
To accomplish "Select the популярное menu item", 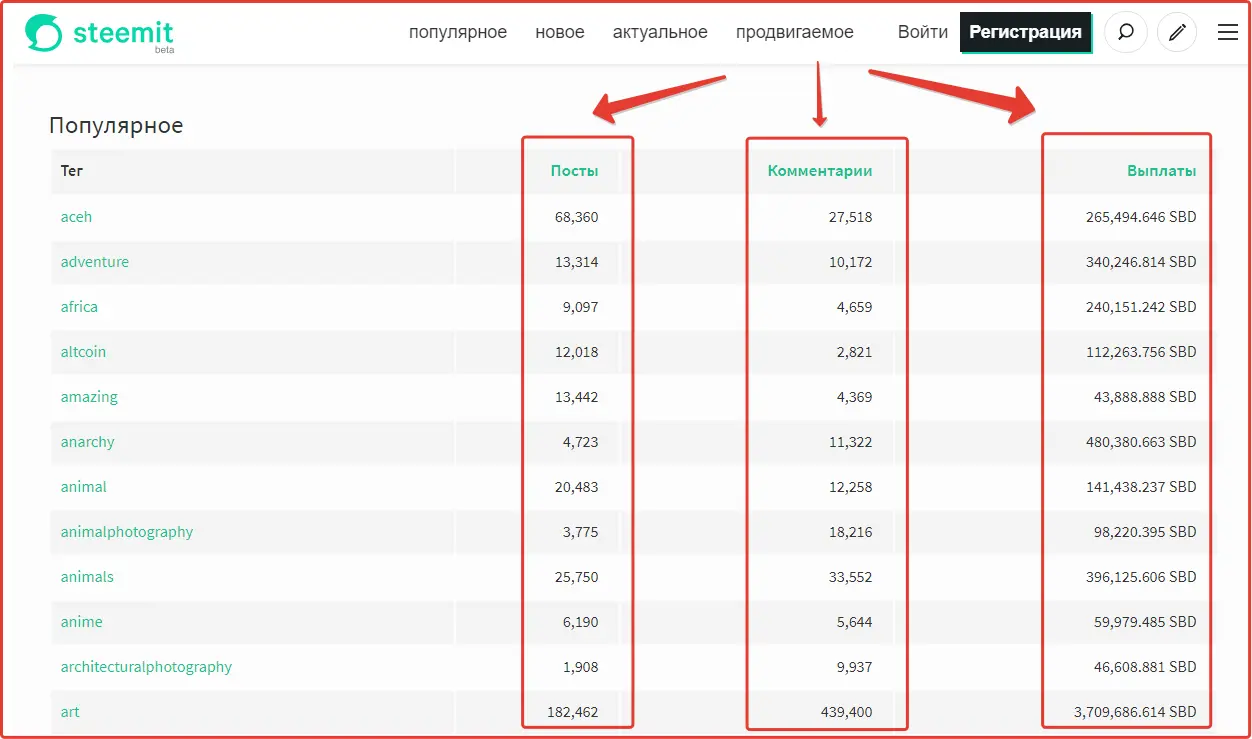I will (x=458, y=32).
